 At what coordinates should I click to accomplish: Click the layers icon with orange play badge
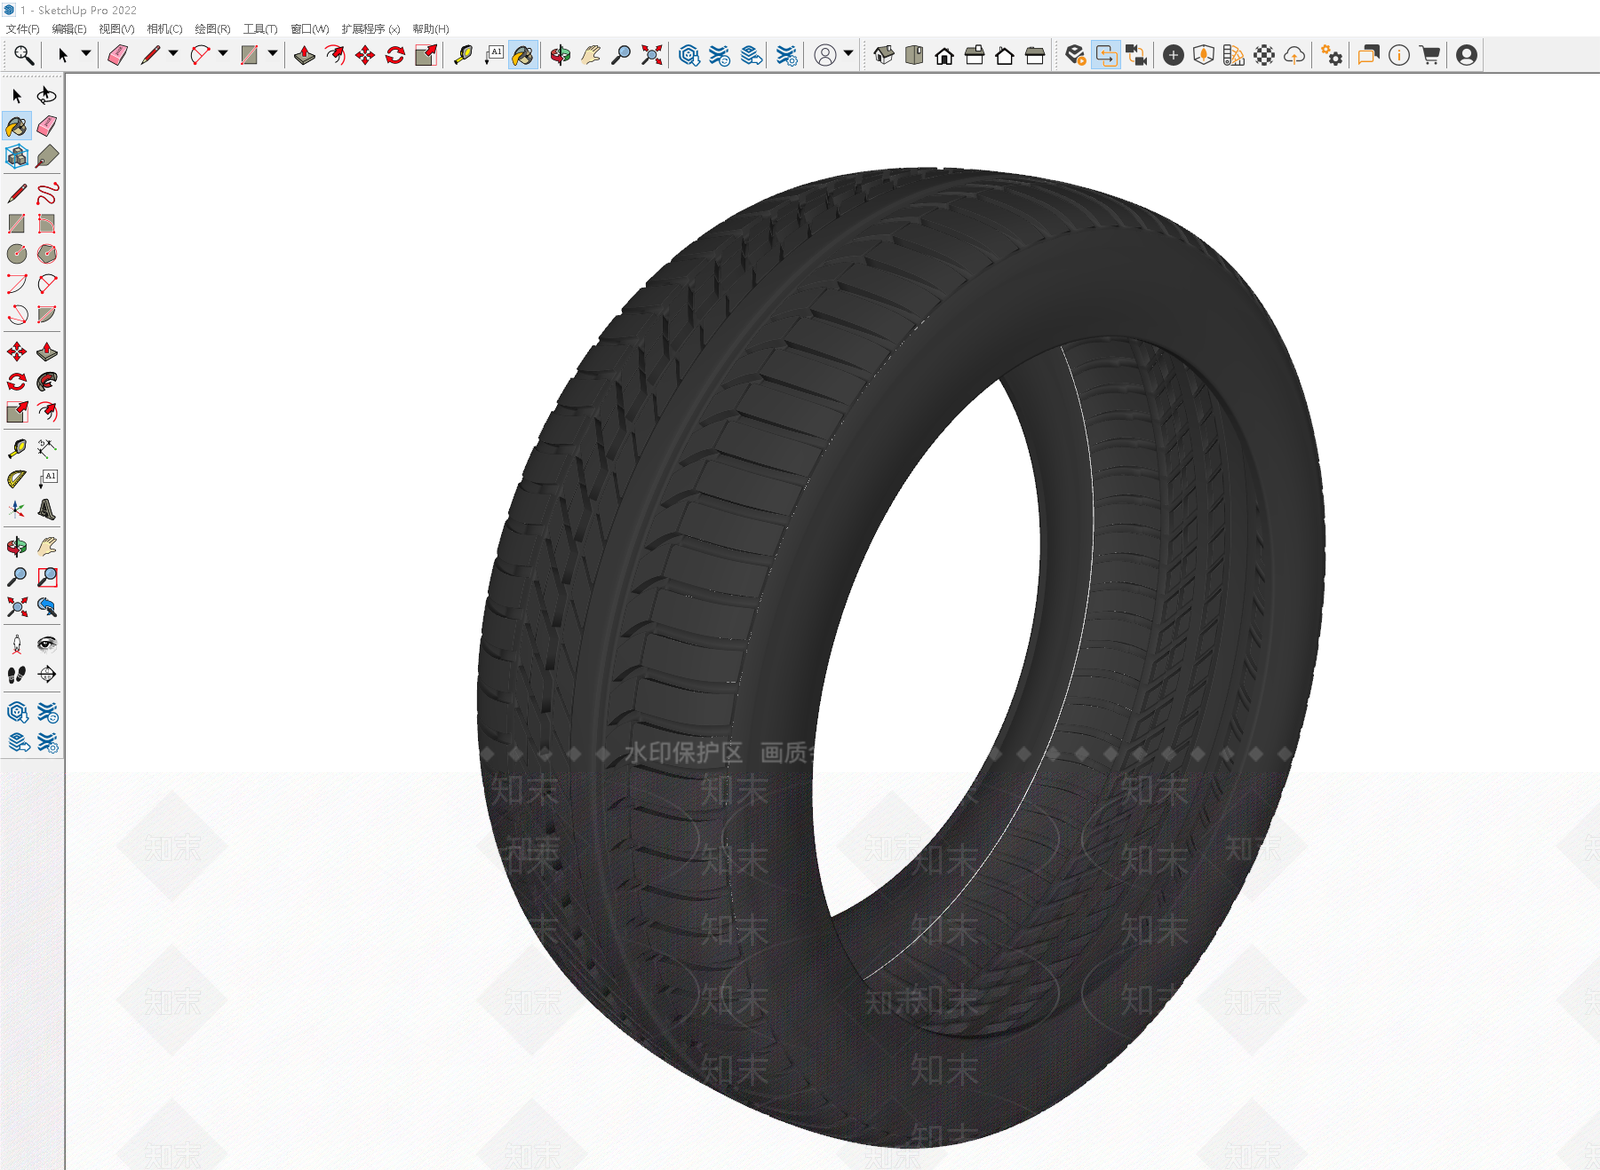[x=1075, y=55]
